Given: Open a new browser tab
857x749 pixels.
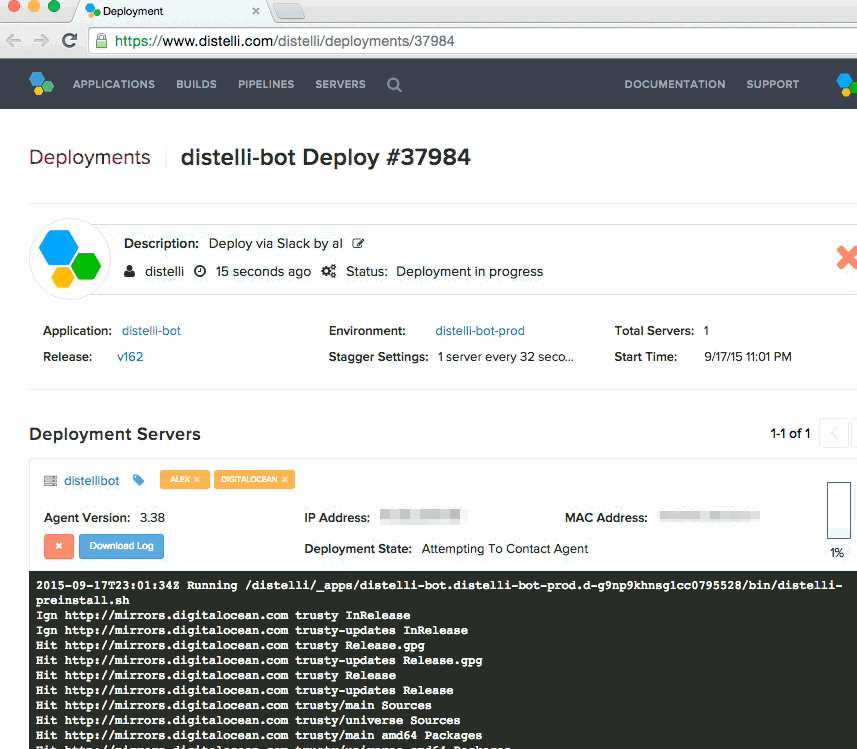Looking at the screenshot, I should click(288, 11).
